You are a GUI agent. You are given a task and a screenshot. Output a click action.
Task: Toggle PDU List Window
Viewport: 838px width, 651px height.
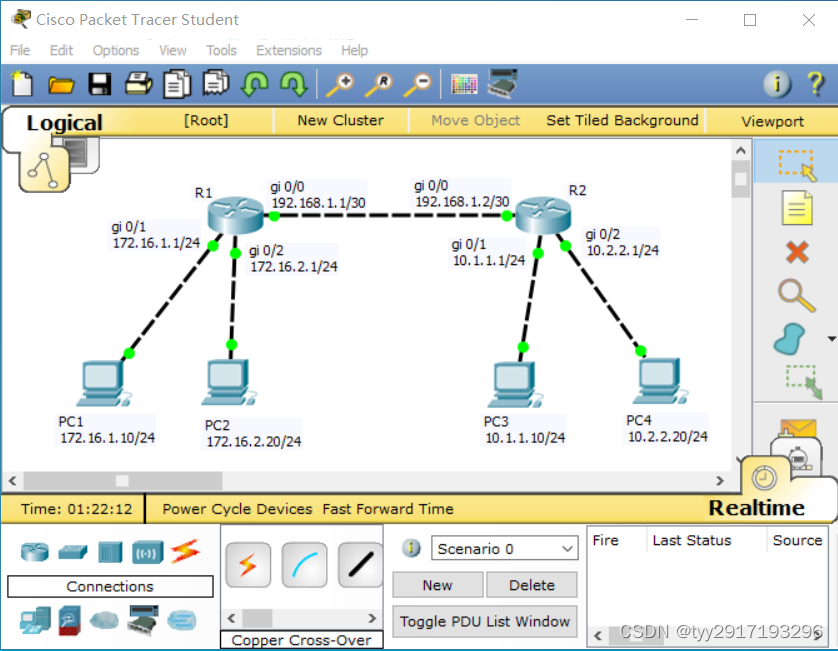point(485,621)
